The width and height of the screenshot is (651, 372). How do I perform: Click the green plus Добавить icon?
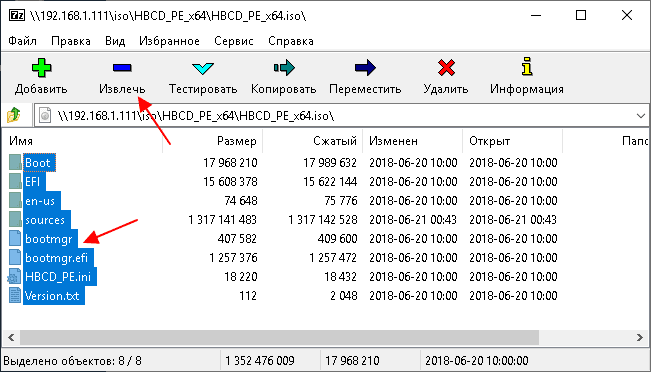click(x=41, y=68)
